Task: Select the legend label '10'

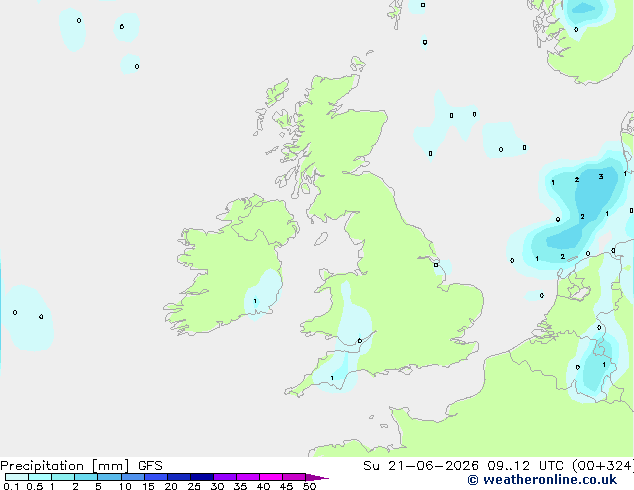Action: pyautogui.click(x=125, y=486)
